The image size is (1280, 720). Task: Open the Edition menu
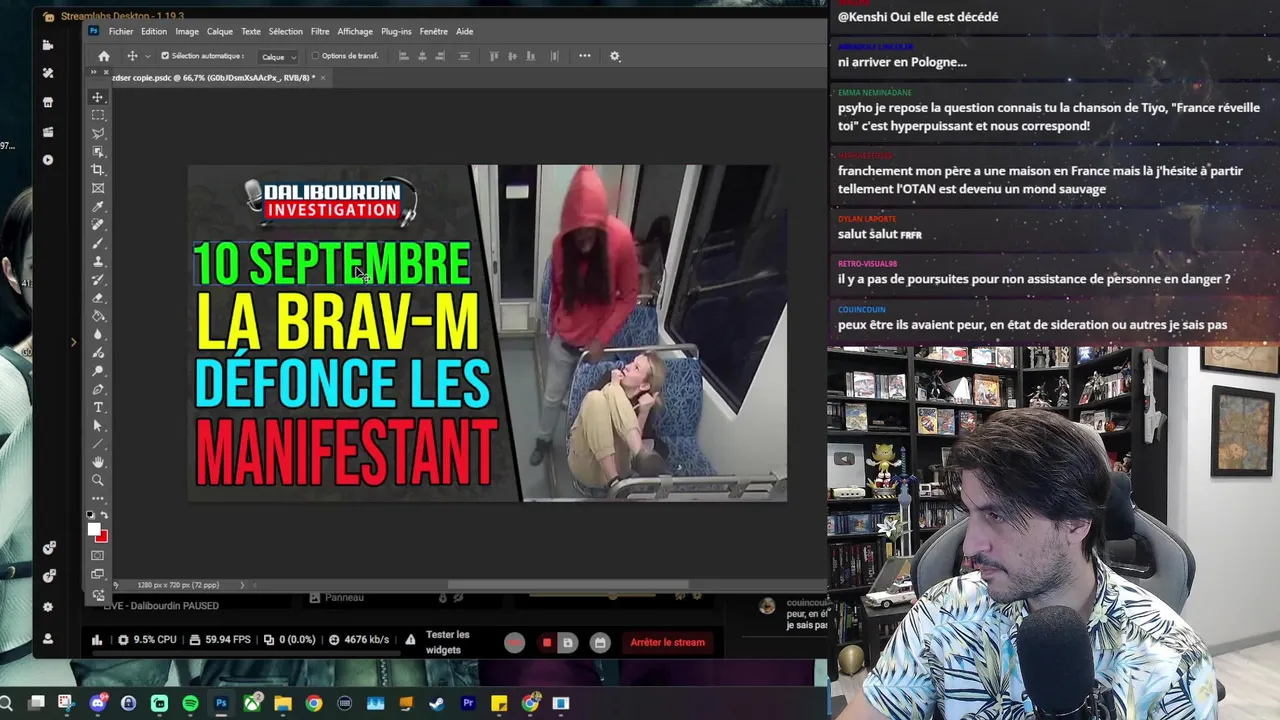[x=154, y=31]
